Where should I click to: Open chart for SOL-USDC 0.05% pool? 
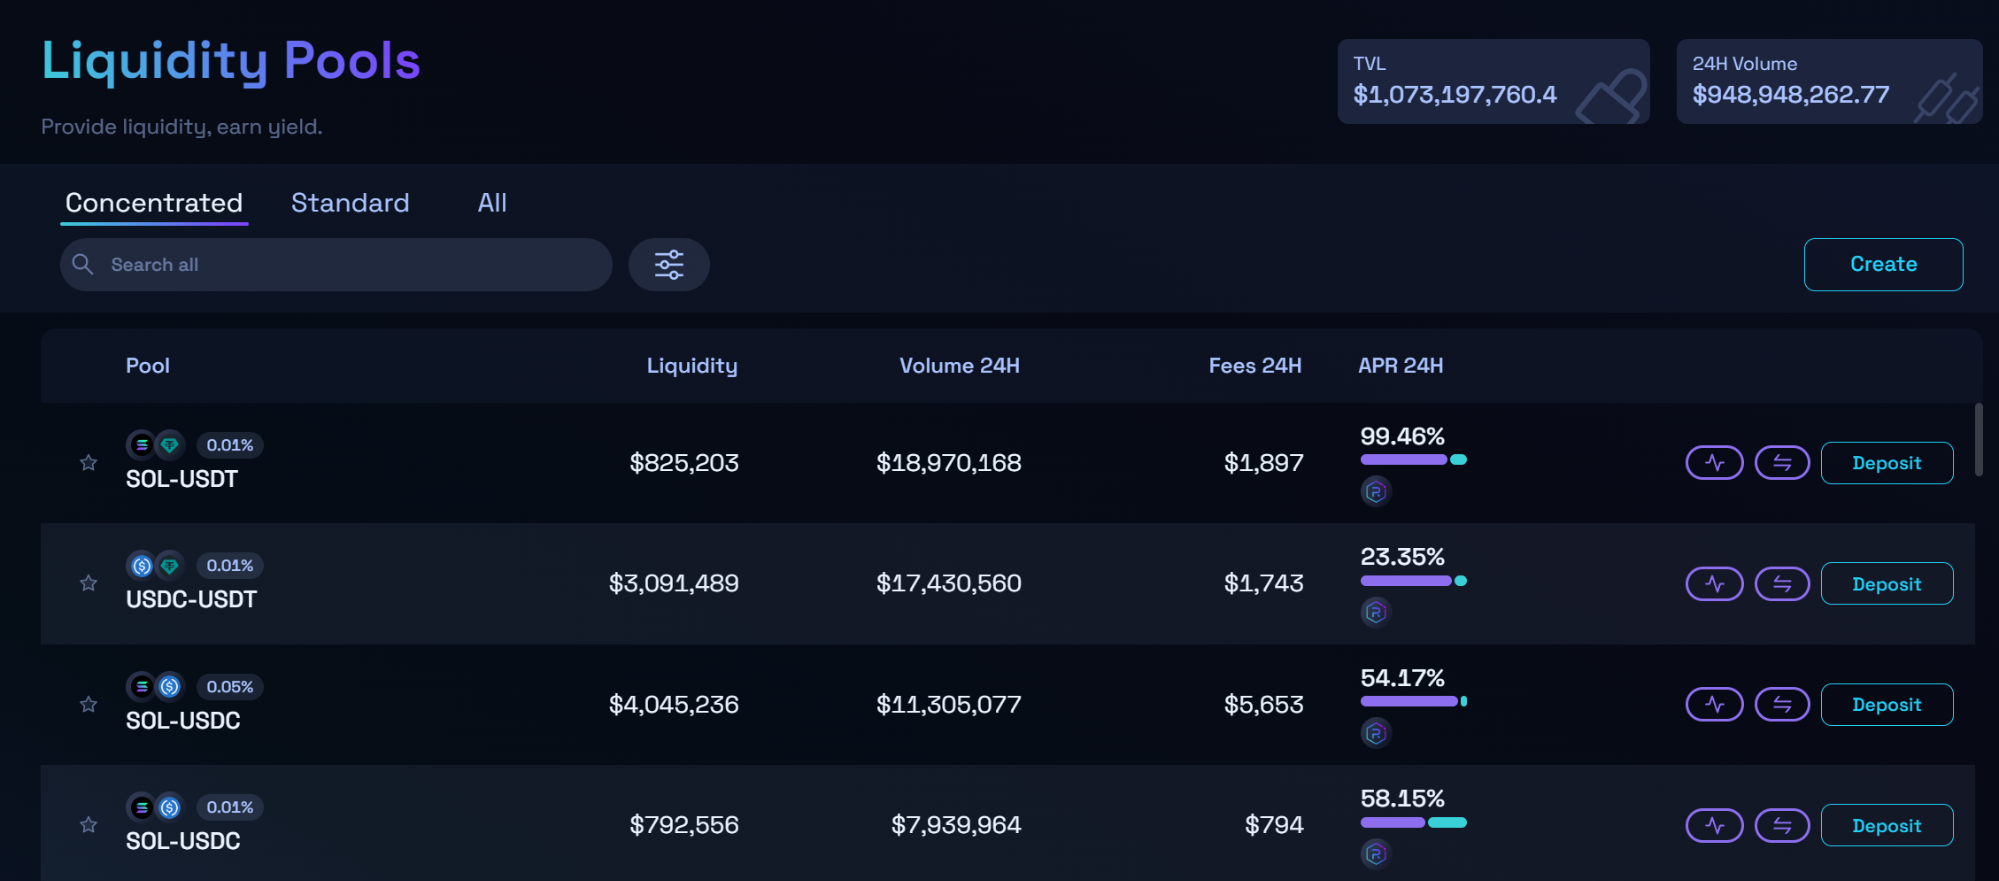(1714, 705)
